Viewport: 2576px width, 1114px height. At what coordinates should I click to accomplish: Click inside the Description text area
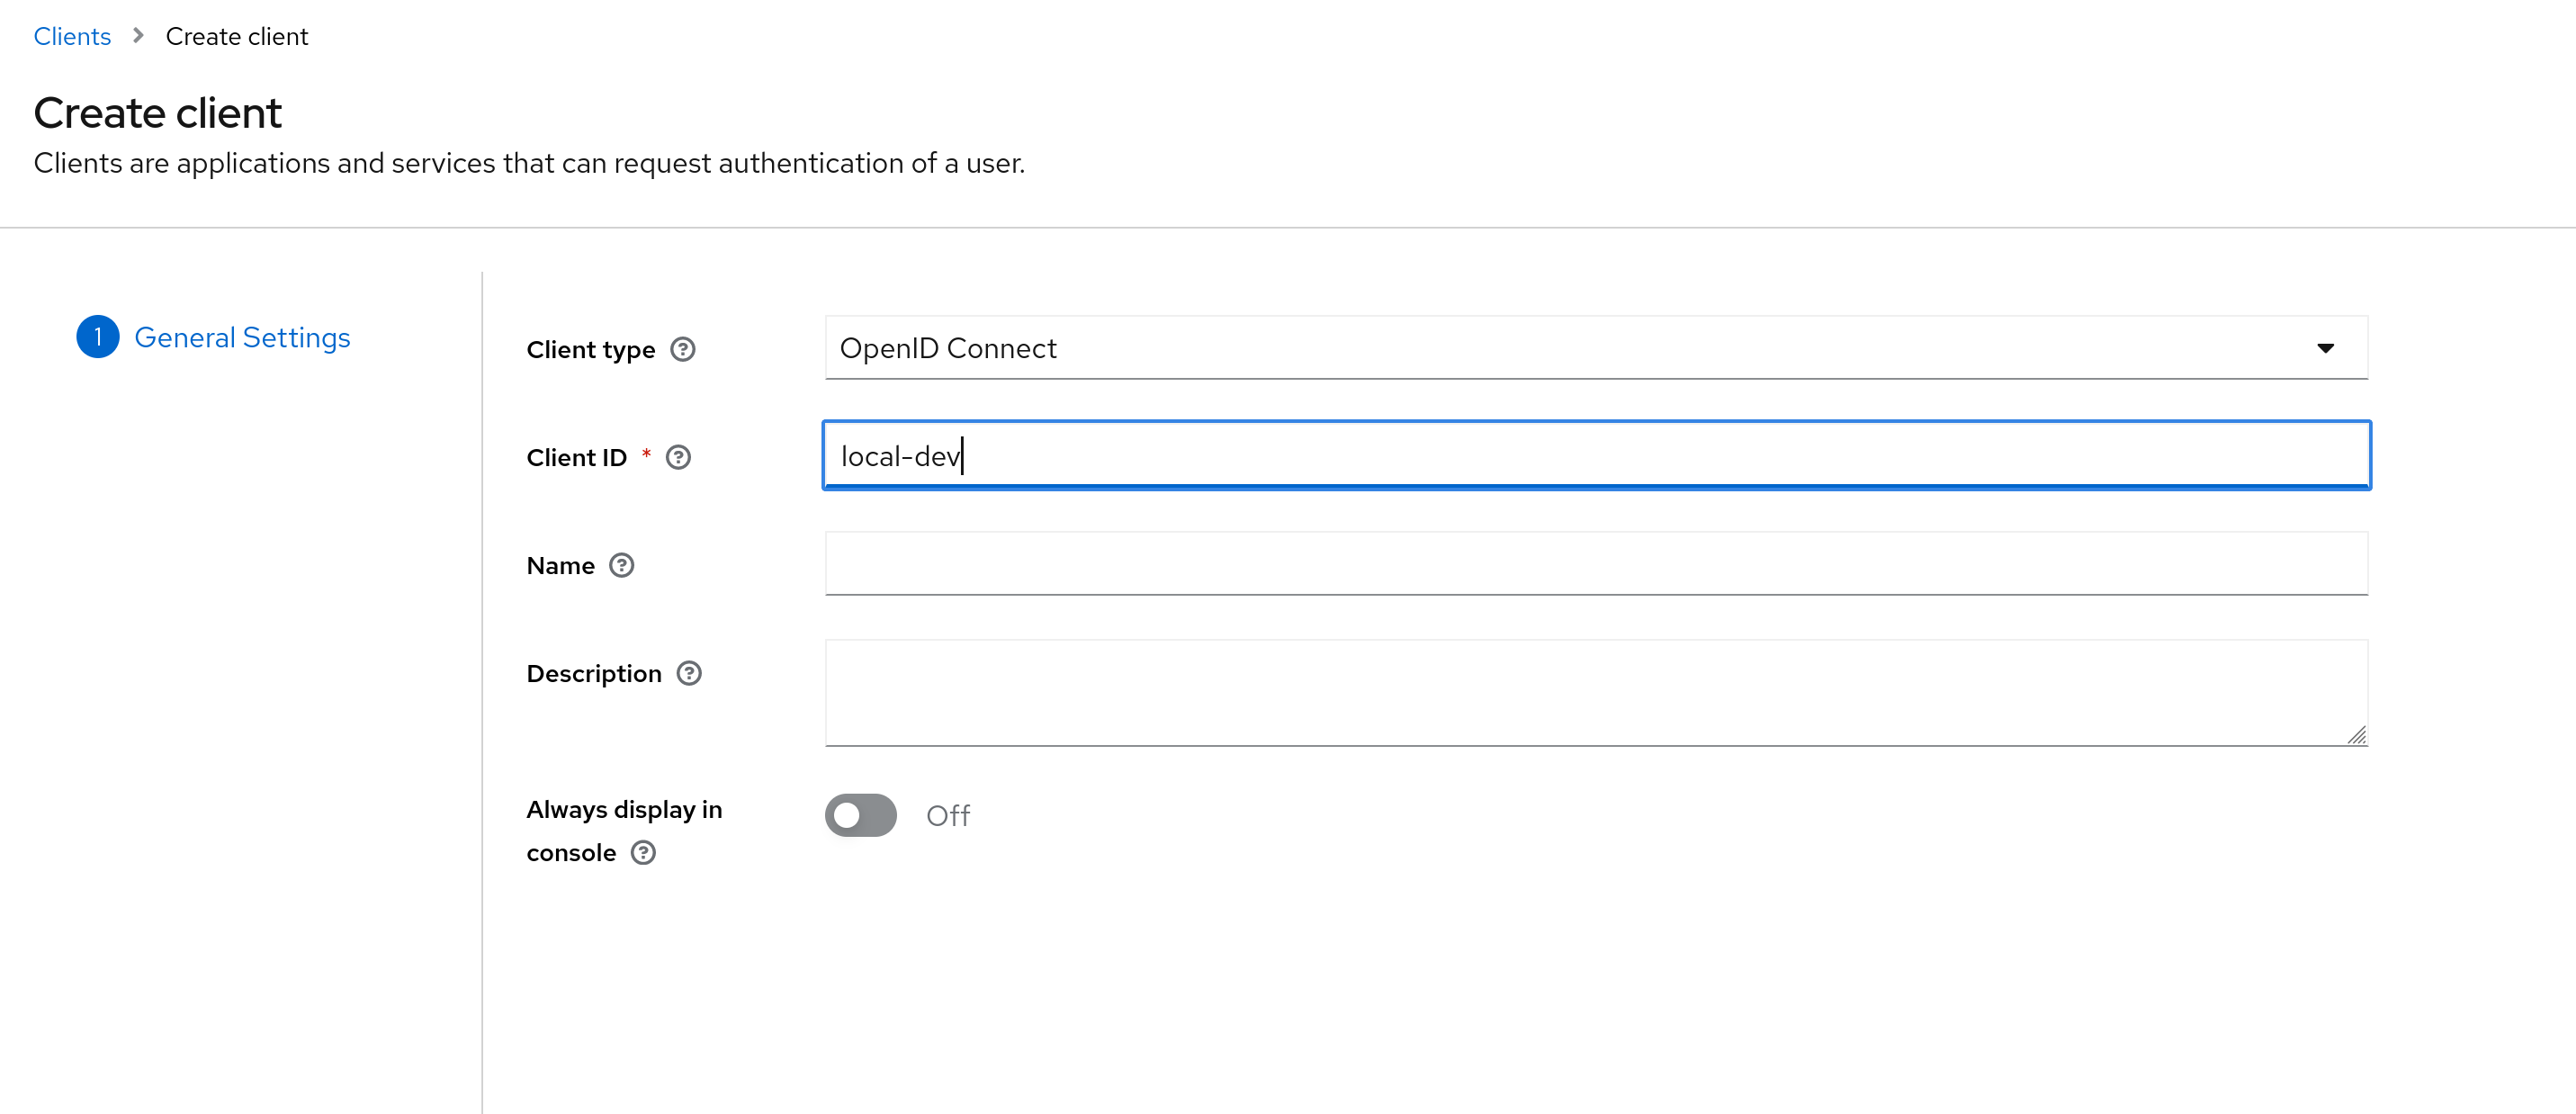coord(1596,693)
